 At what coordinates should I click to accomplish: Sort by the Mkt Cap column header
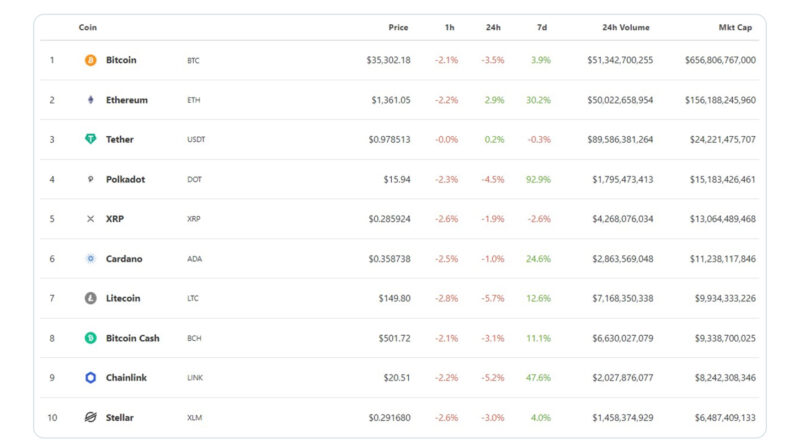point(735,27)
